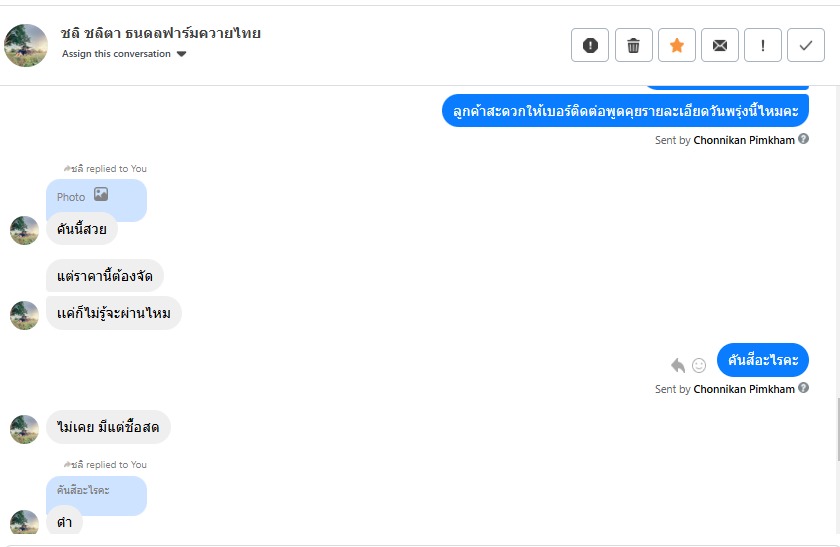Click help icon next to lower Chonnikan Pimkham
Screen dimensions: 840x547
(804, 388)
